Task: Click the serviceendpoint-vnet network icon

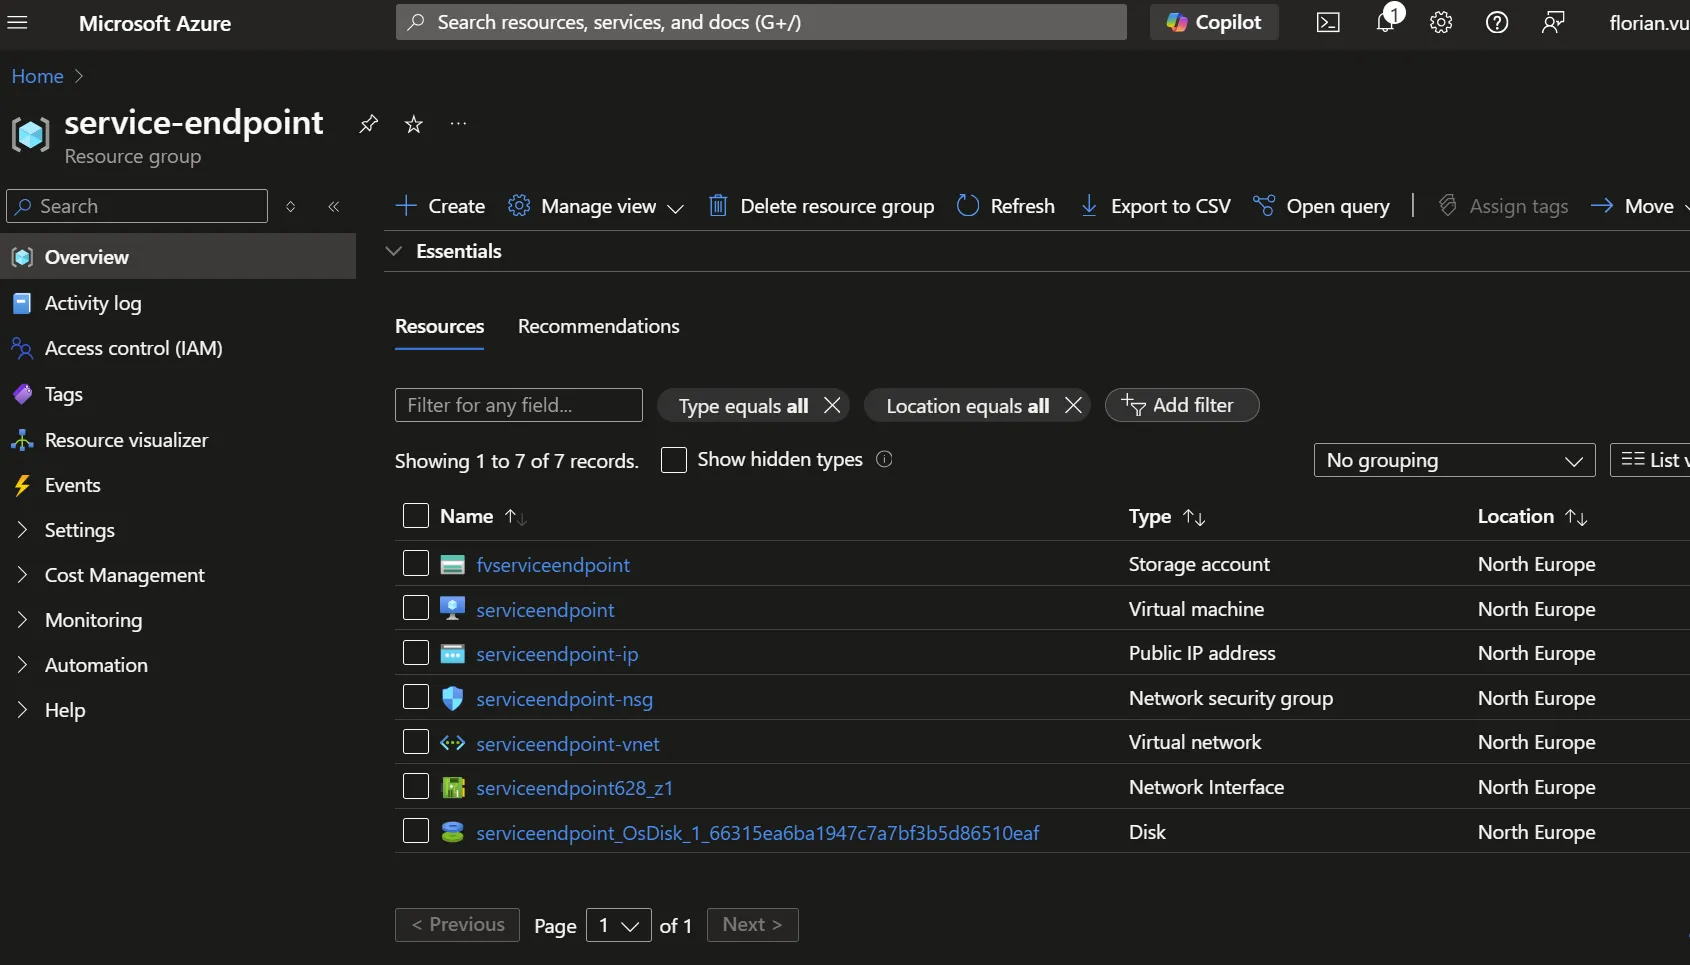Action: tap(452, 743)
